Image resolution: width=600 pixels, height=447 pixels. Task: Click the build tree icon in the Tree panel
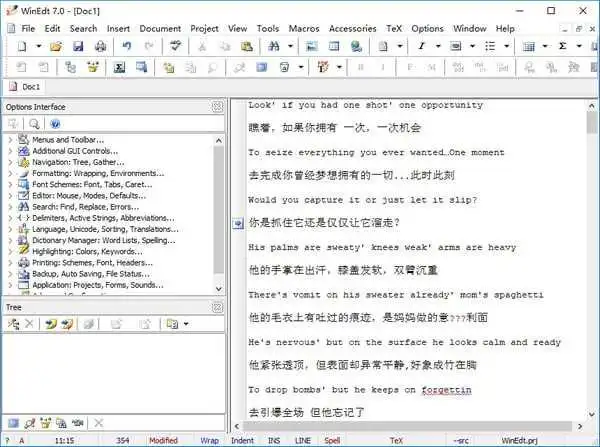[x=13, y=324]
